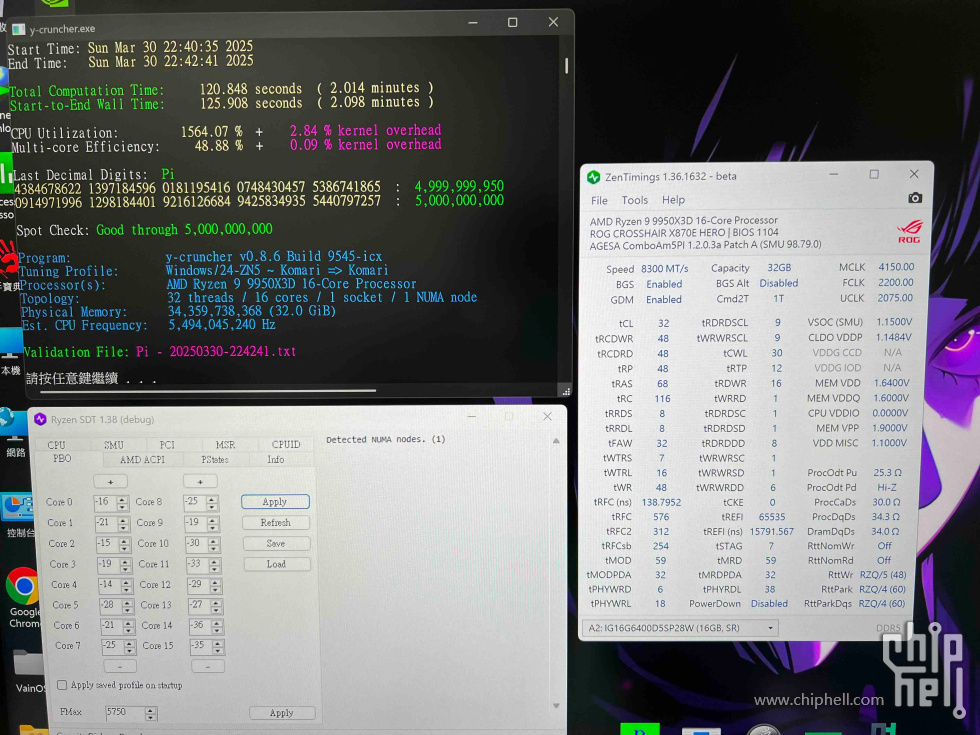Click the Ryzen SDT log scroll-up arrow
This screenshot has height=735, width=980.
point(556,441)
